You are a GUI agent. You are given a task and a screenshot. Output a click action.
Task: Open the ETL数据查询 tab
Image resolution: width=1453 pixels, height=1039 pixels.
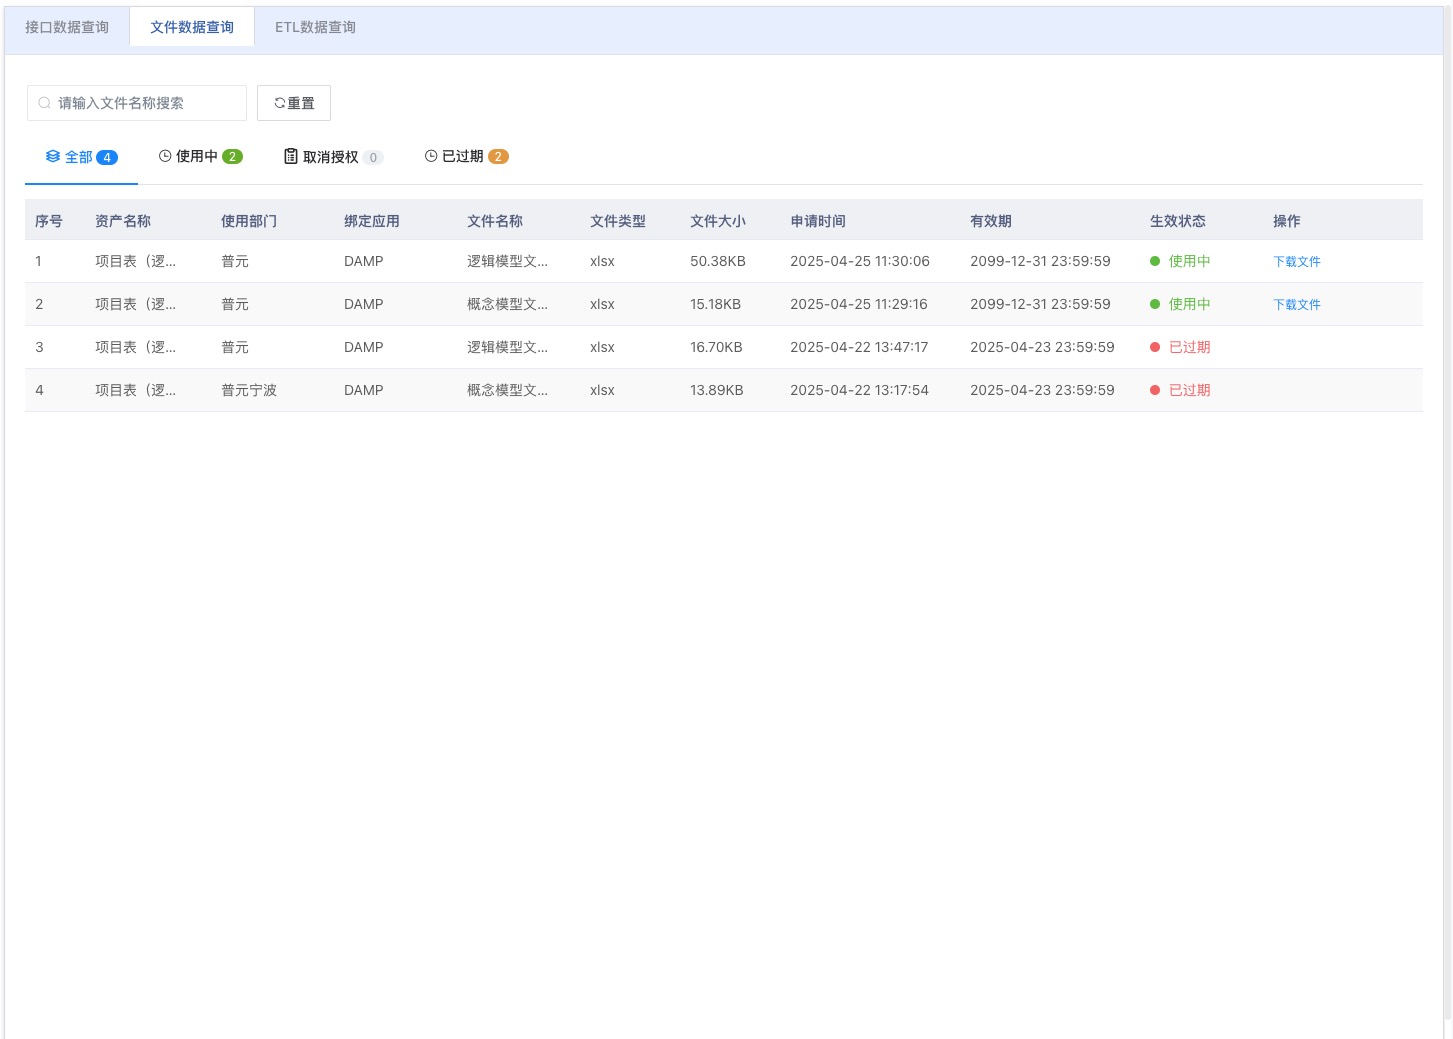[315, 27]
